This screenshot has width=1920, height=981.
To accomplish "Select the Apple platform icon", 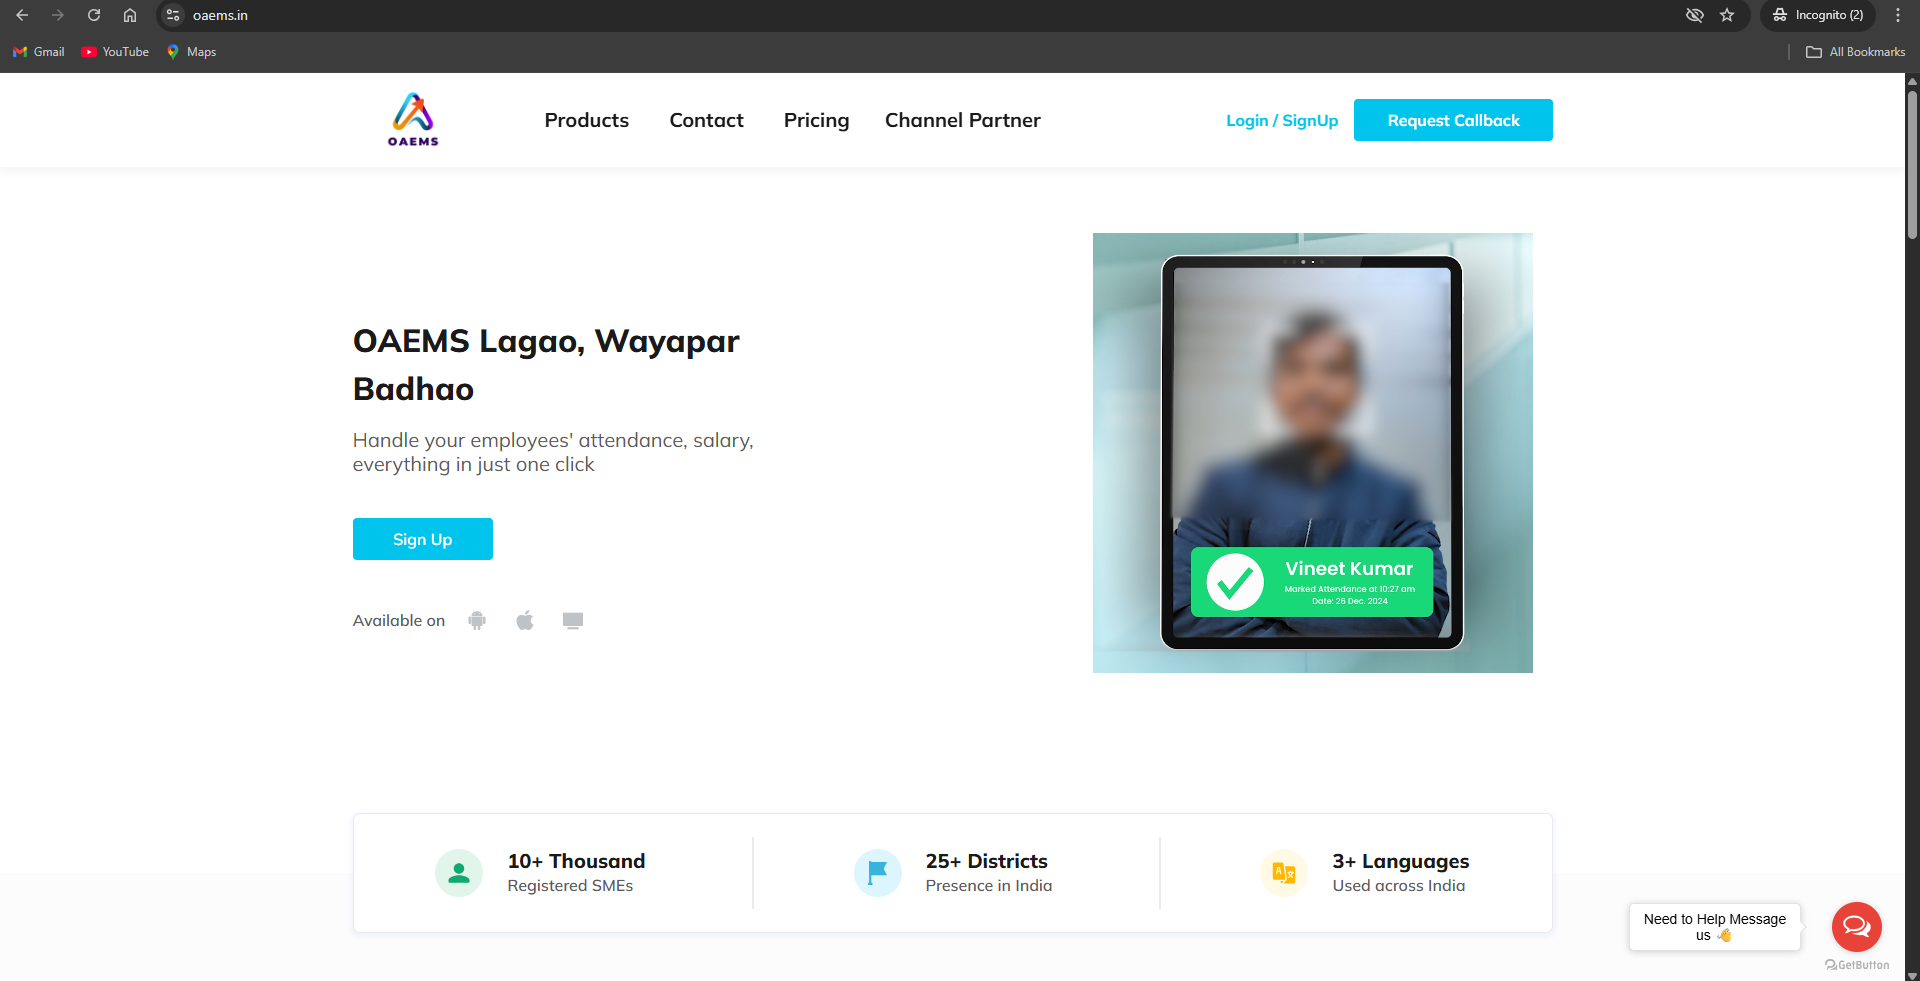I will (525, 621).
